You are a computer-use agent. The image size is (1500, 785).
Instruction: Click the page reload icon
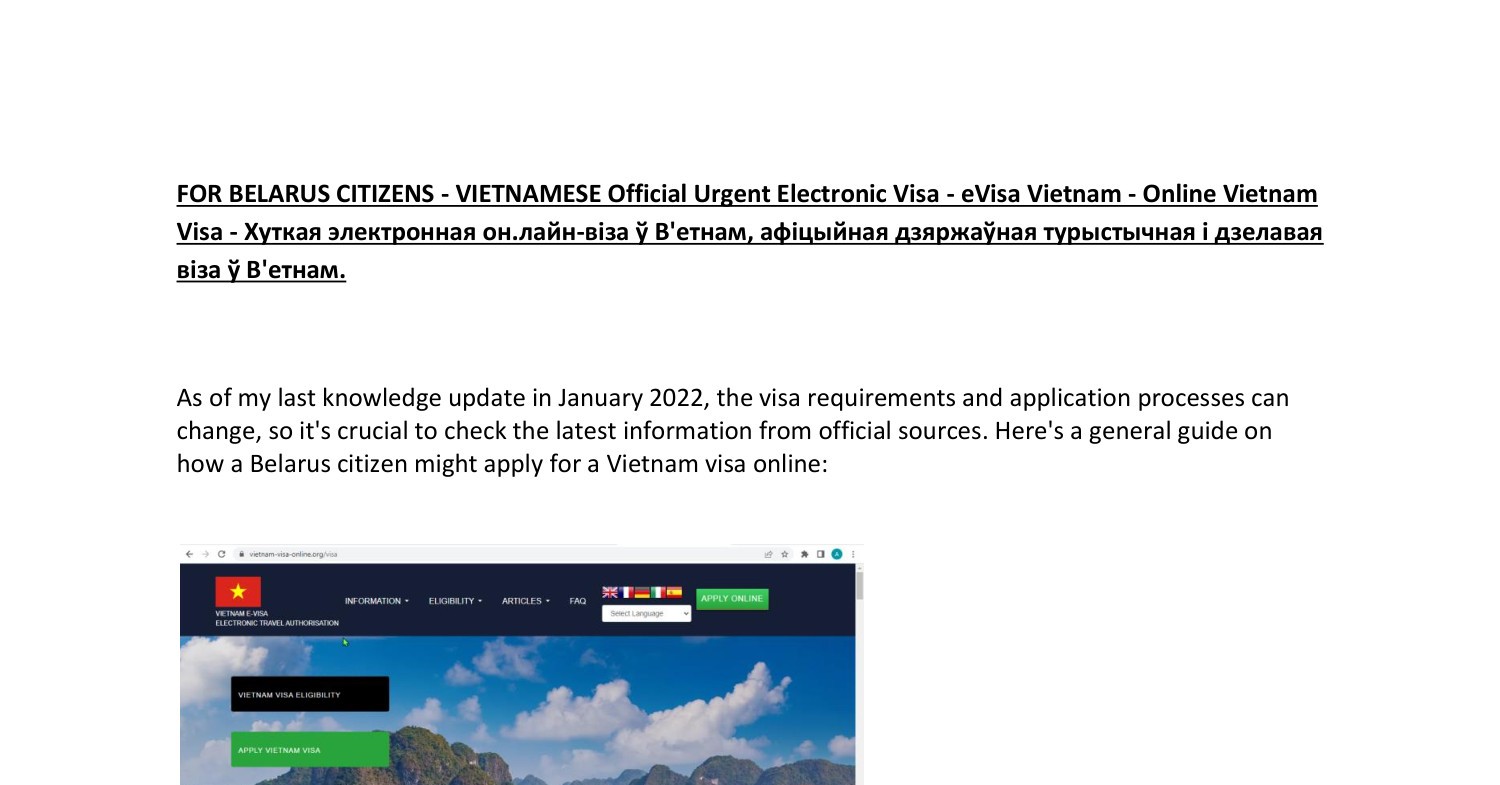pyautogui.click(x=221, y=554)
